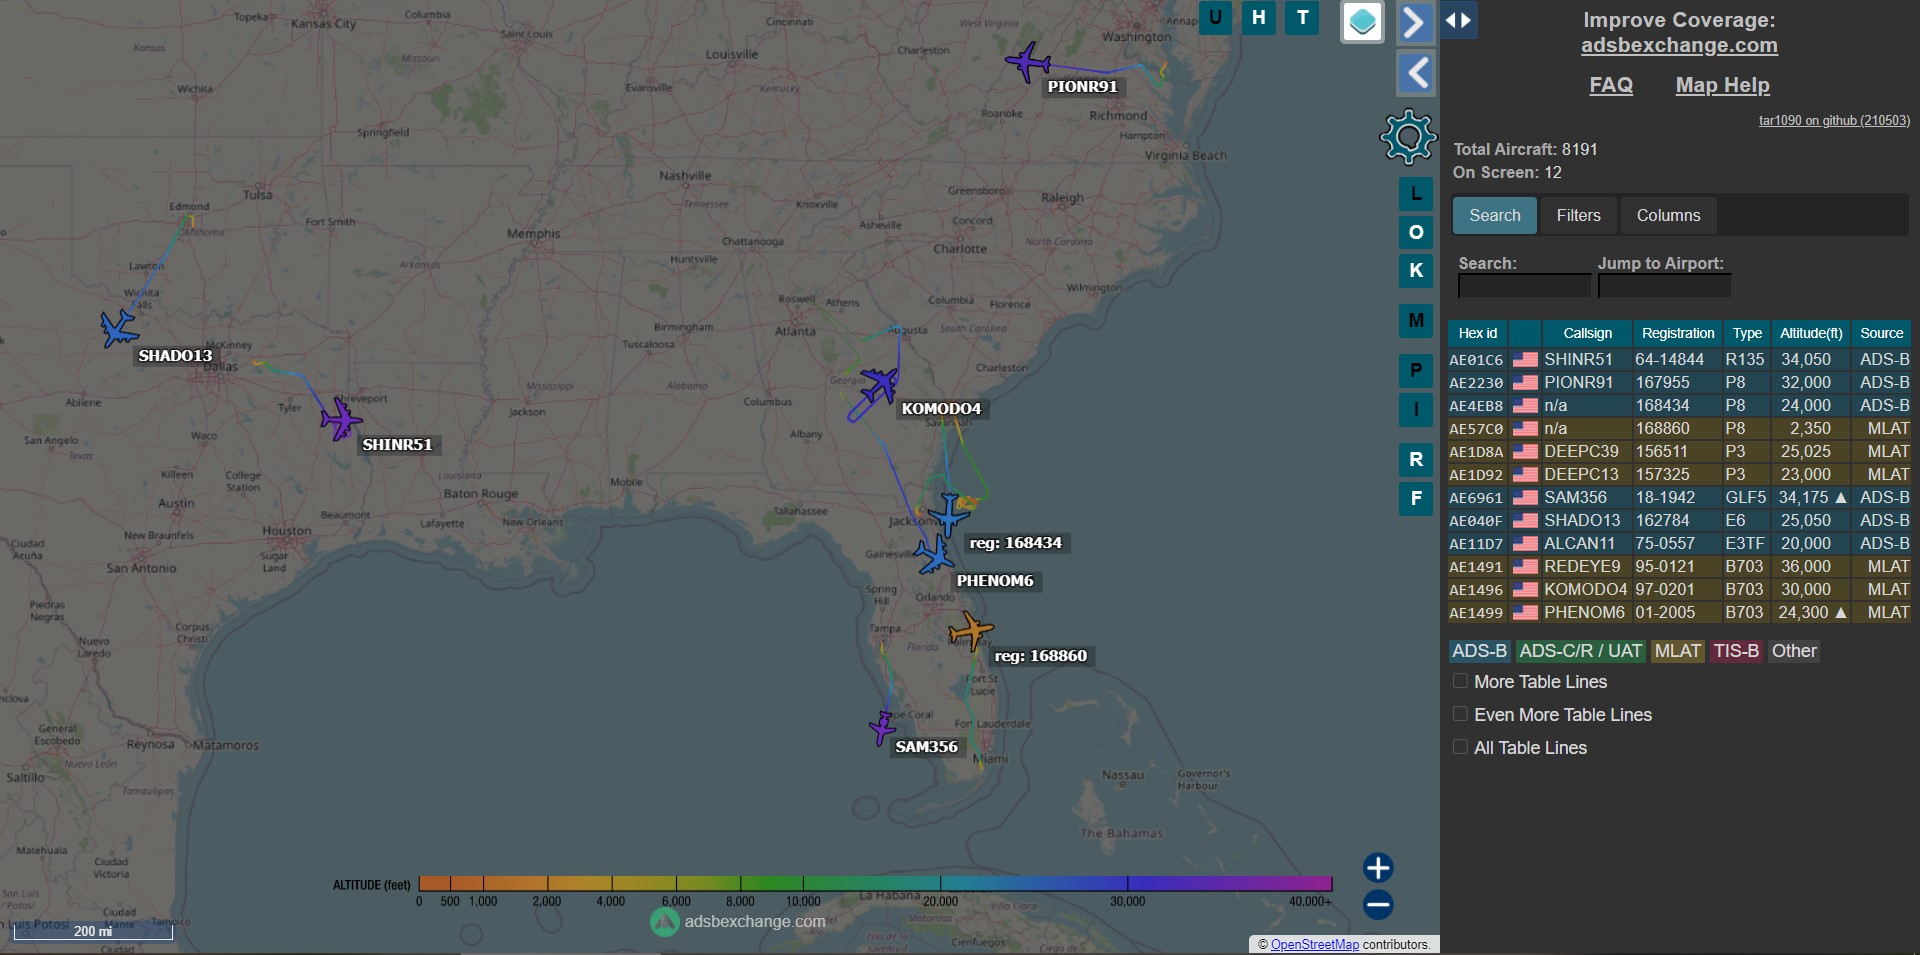Click the ADS-B legend swatch
1920x955 pixels.
(1479, 651)
